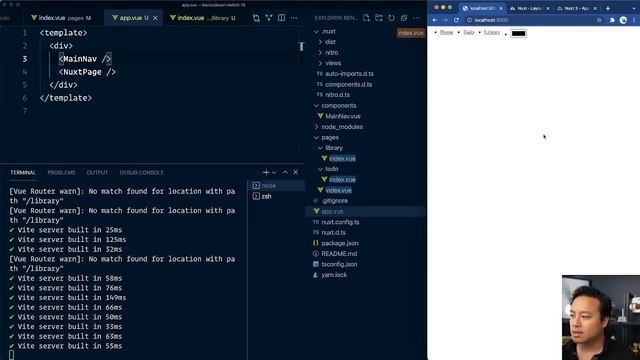Split the editor with the split icon

coord(281,18)
